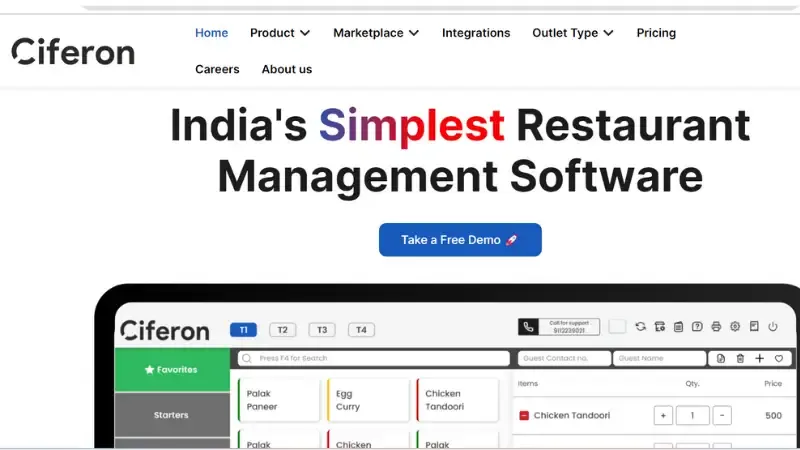Click the refresh sync icon

[640, 327]
